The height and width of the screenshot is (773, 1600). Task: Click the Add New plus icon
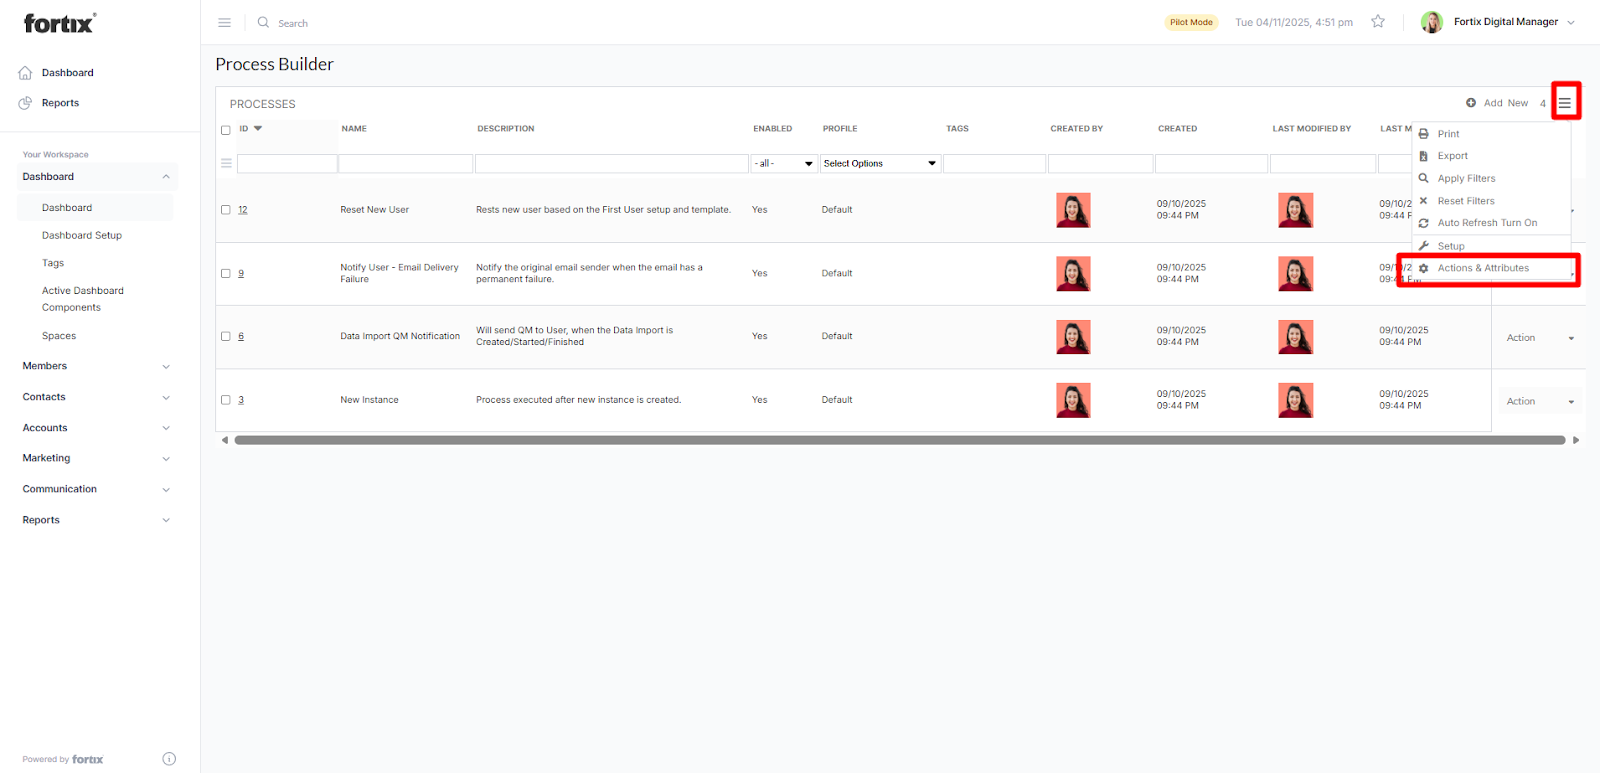1471,103
